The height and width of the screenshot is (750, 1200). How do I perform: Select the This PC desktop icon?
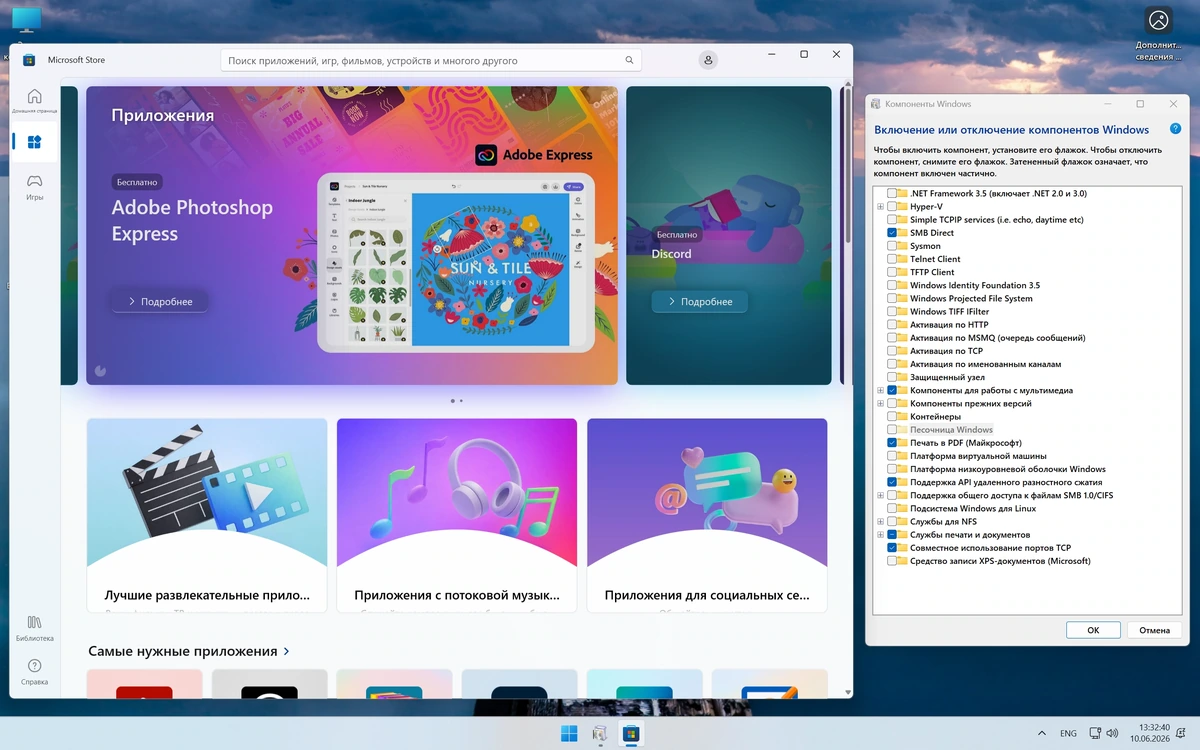pos(26,19)
